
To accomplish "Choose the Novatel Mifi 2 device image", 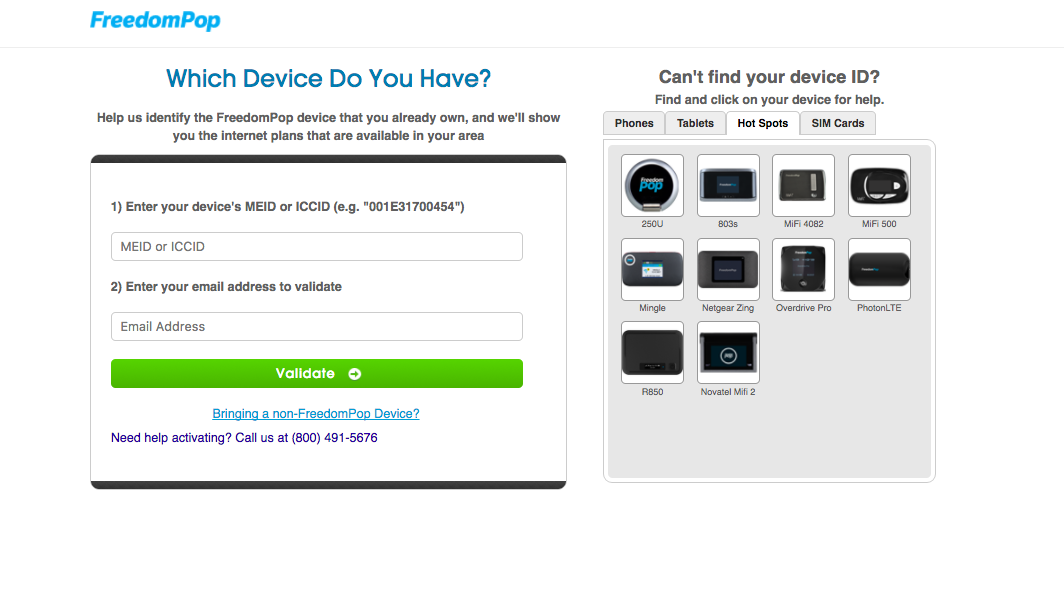I will coord(728,353).
